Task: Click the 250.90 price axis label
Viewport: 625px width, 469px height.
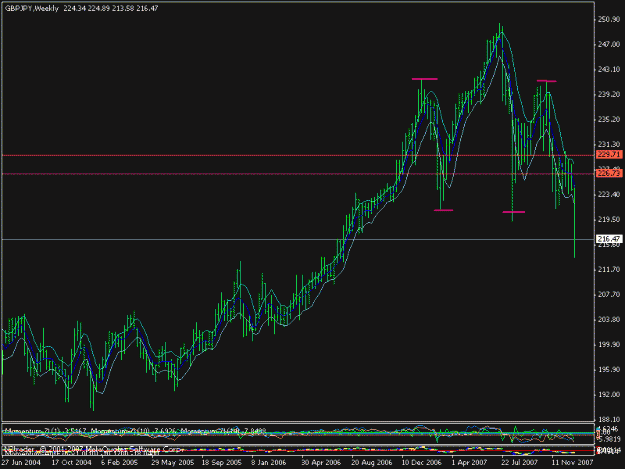Action: pos(609,20)
